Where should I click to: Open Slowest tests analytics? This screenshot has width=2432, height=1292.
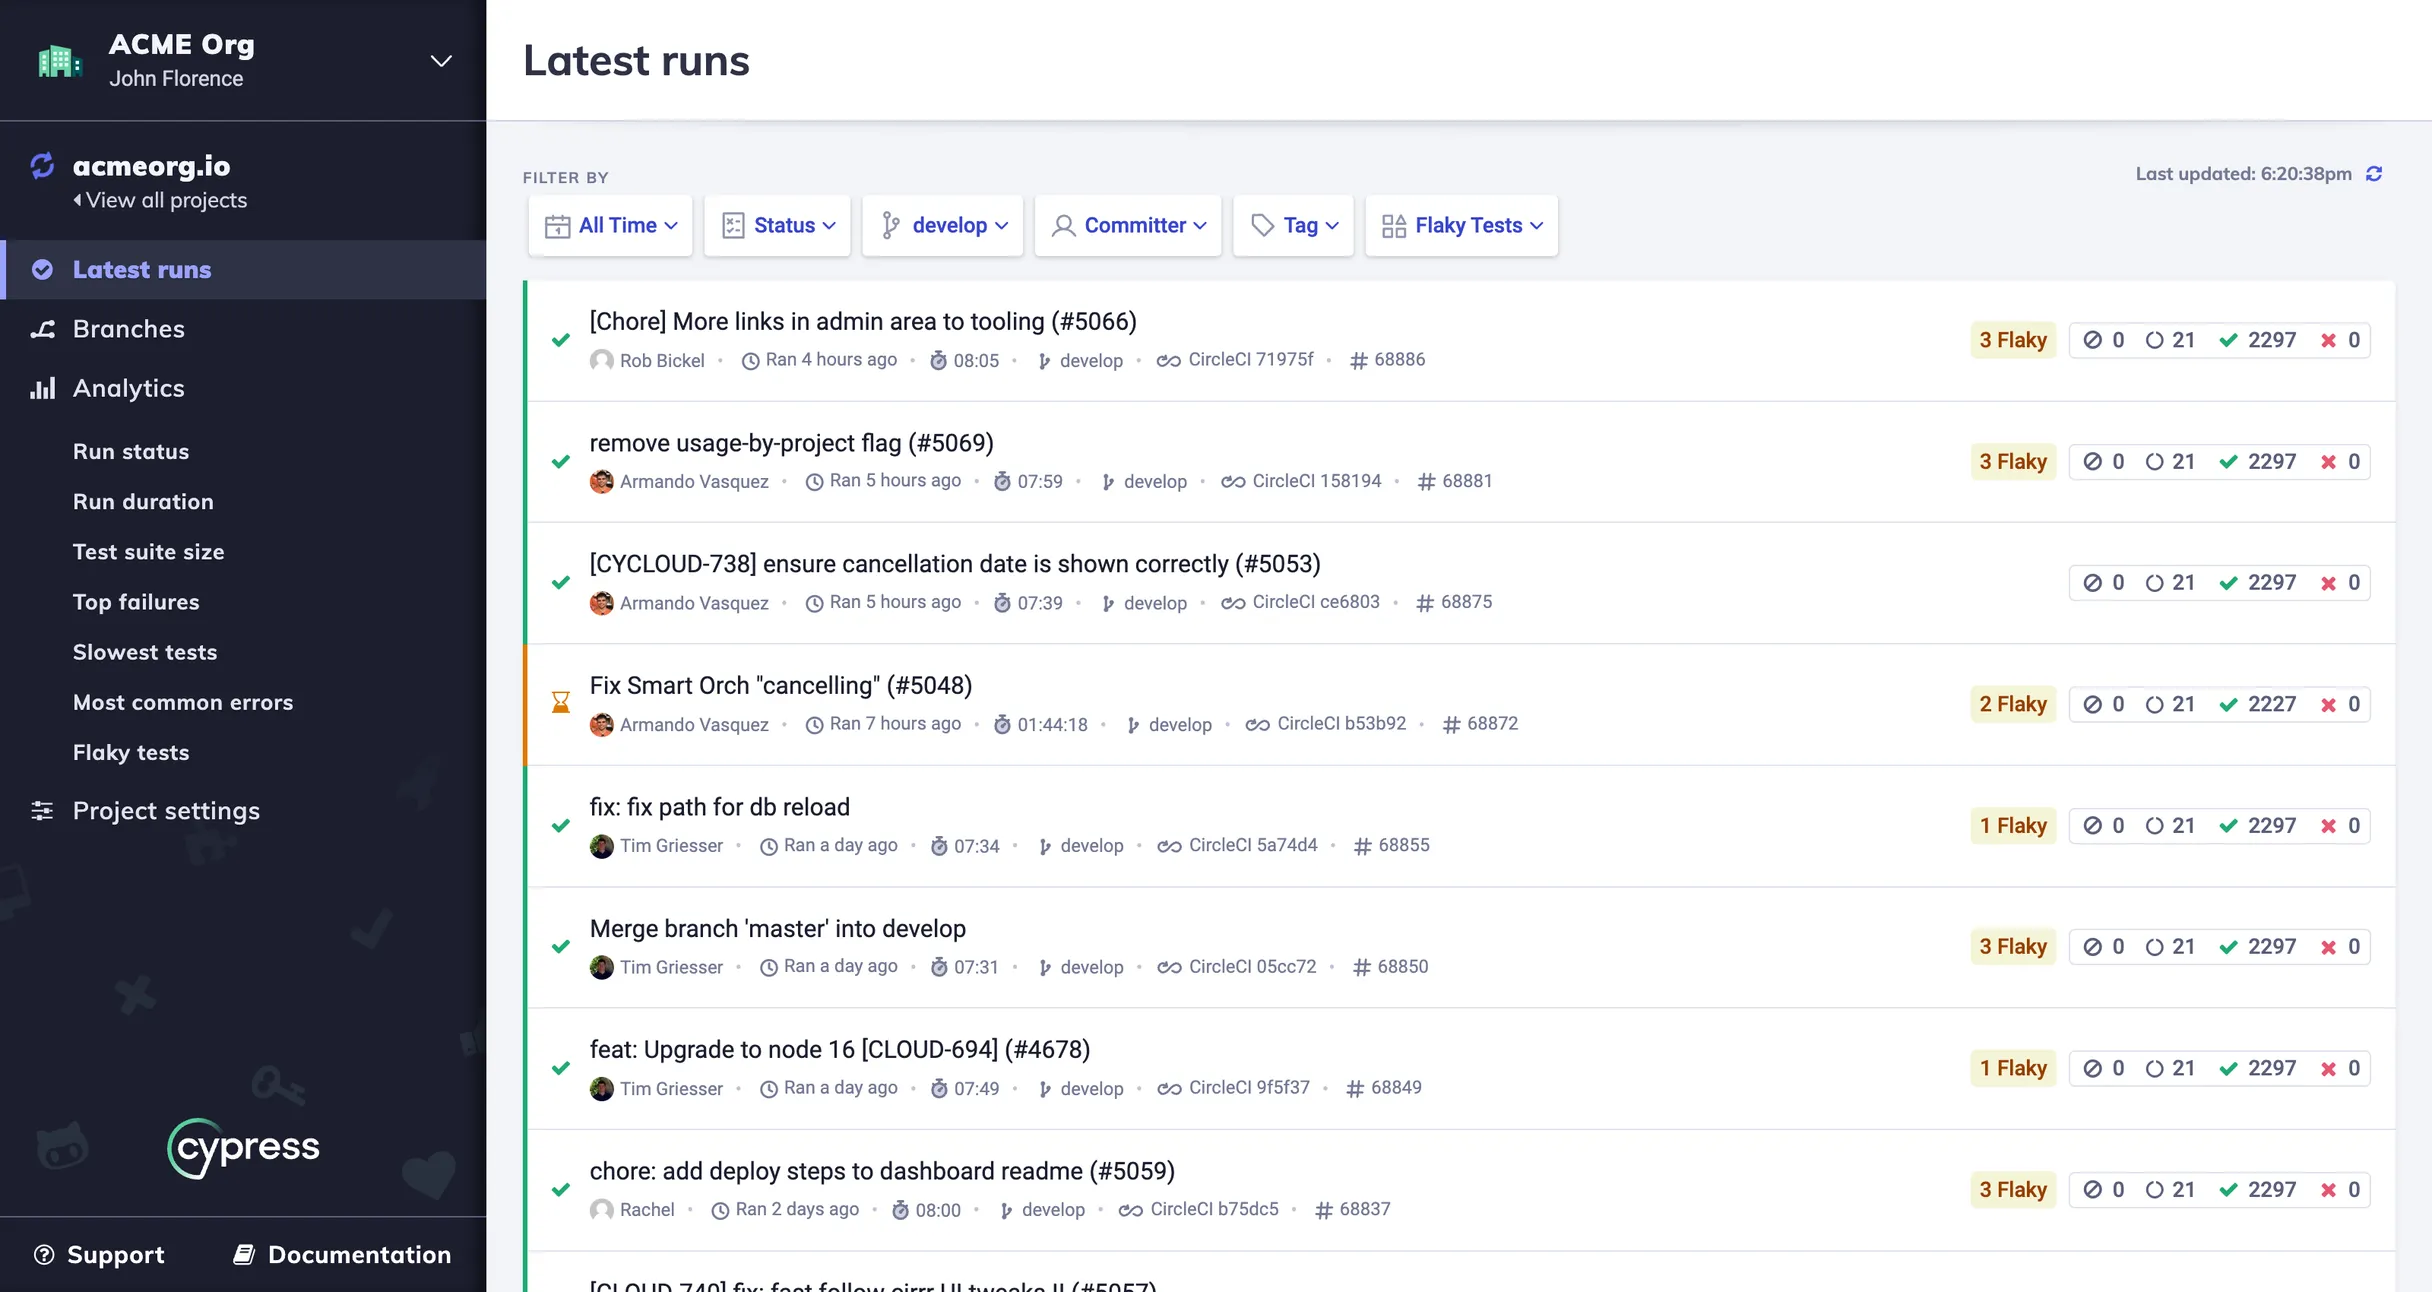[x=145, y=652]
